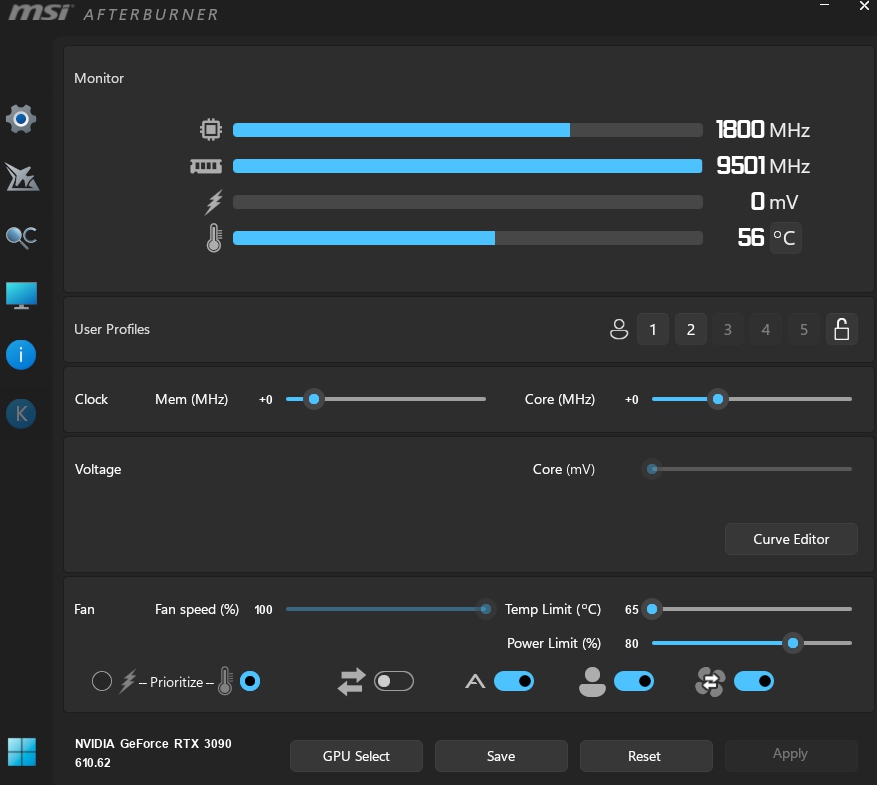Viewport: 877px width, 785px height.
Task: Open settings via the gear icon
Action: [x=21, y=119]
